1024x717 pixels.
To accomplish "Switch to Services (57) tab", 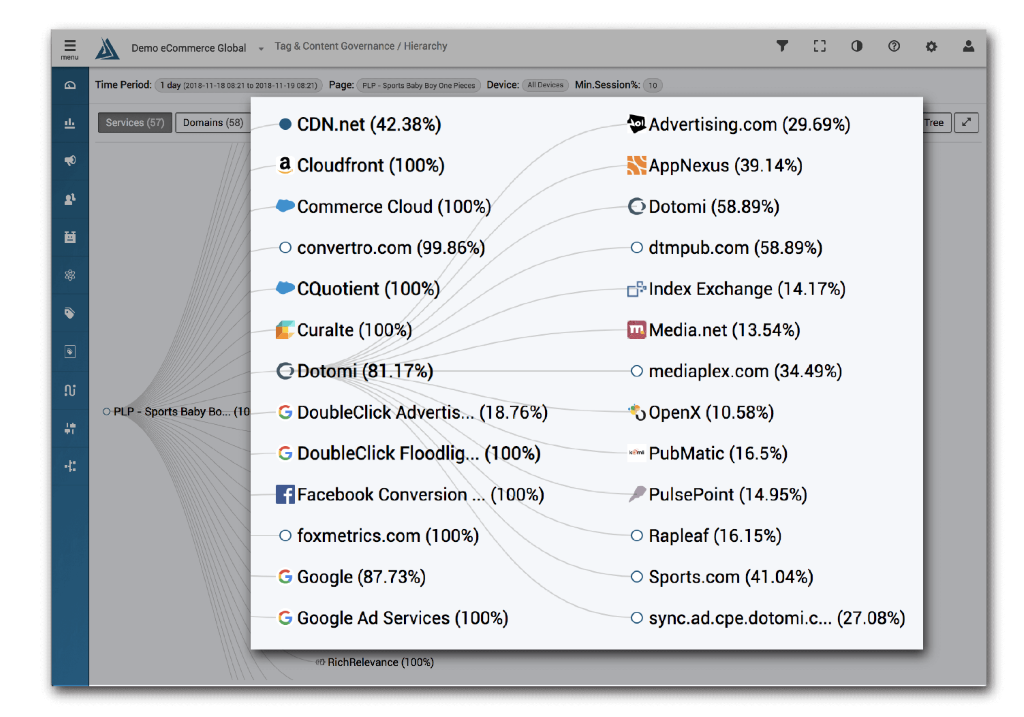I will (135, 123).
